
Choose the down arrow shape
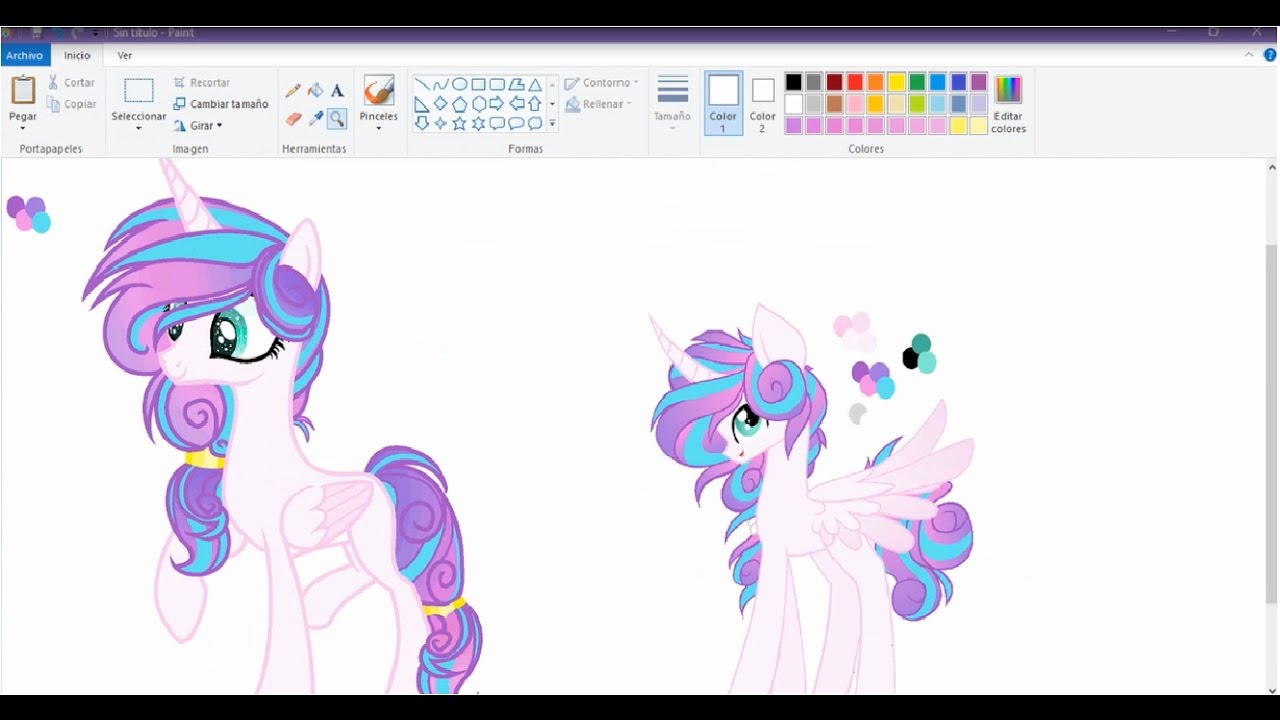coord(422,123)
